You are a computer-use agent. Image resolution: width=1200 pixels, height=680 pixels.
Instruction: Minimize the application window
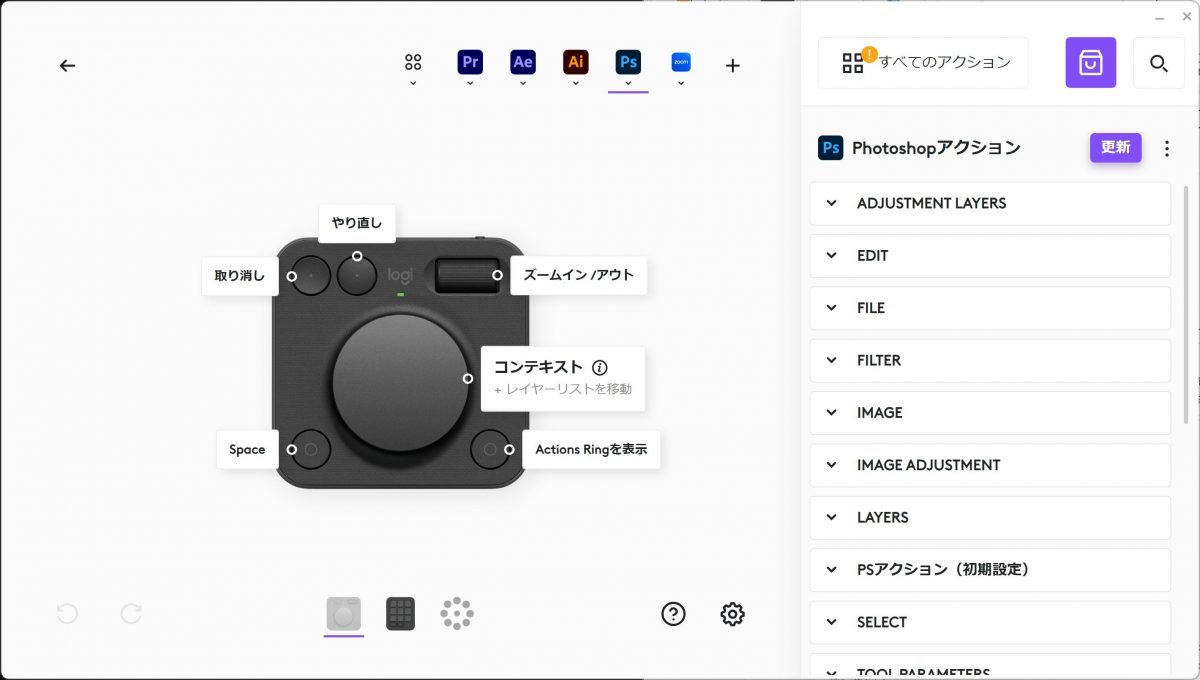click(1159, 18)
